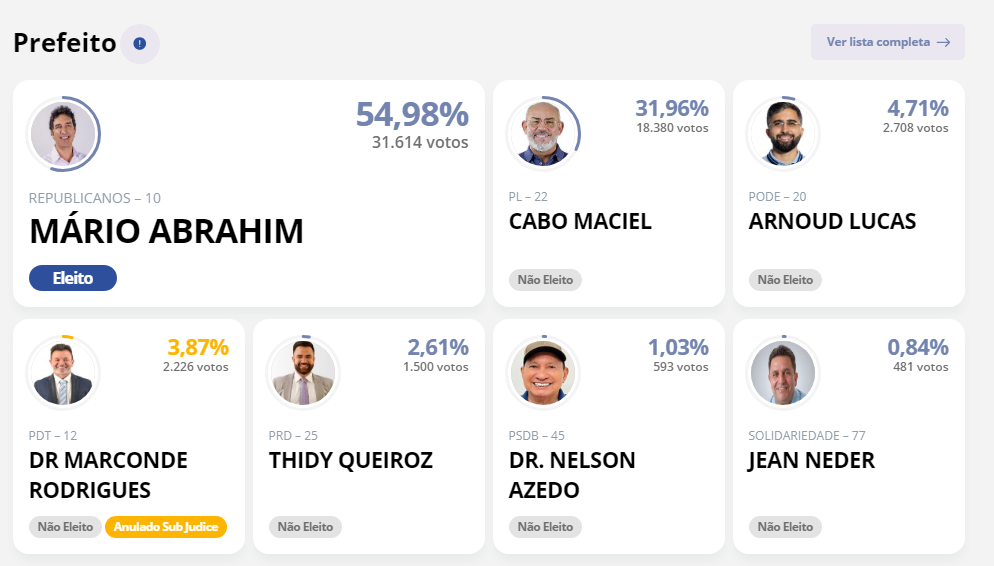Click Cabo Maciel's profile photo
The width and height of the screenshot is (994, 566).
point(543,133)
